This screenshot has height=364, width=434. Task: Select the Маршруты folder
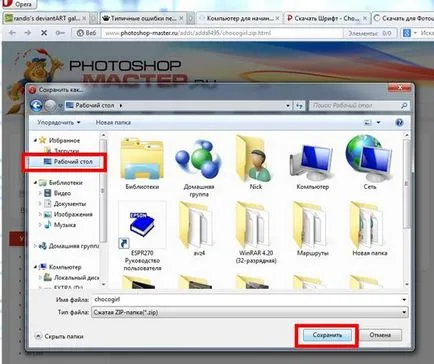pos(312,229)
